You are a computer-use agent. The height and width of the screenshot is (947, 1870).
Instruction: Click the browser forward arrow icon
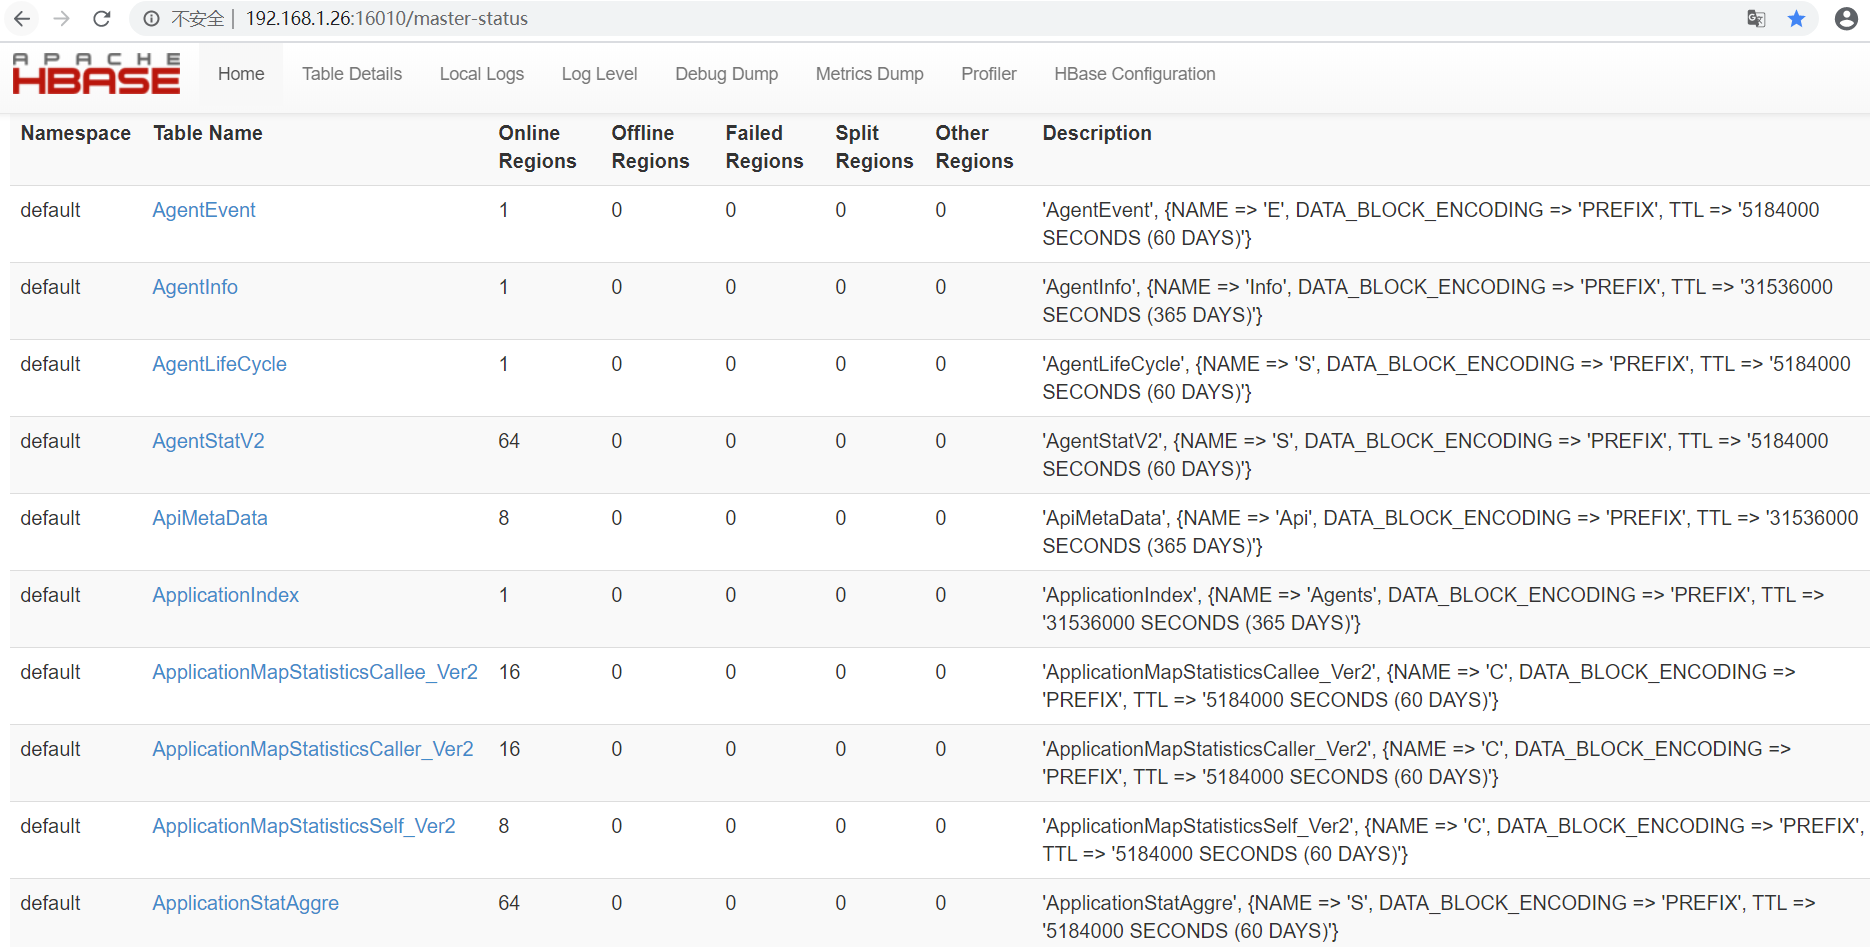point(62,19)
